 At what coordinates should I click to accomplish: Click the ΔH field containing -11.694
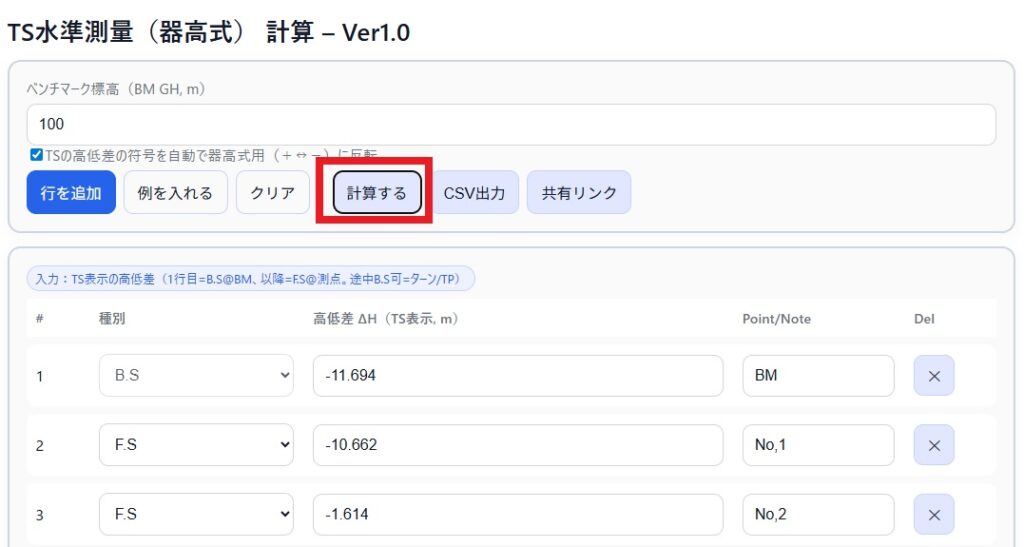(517, 376)
